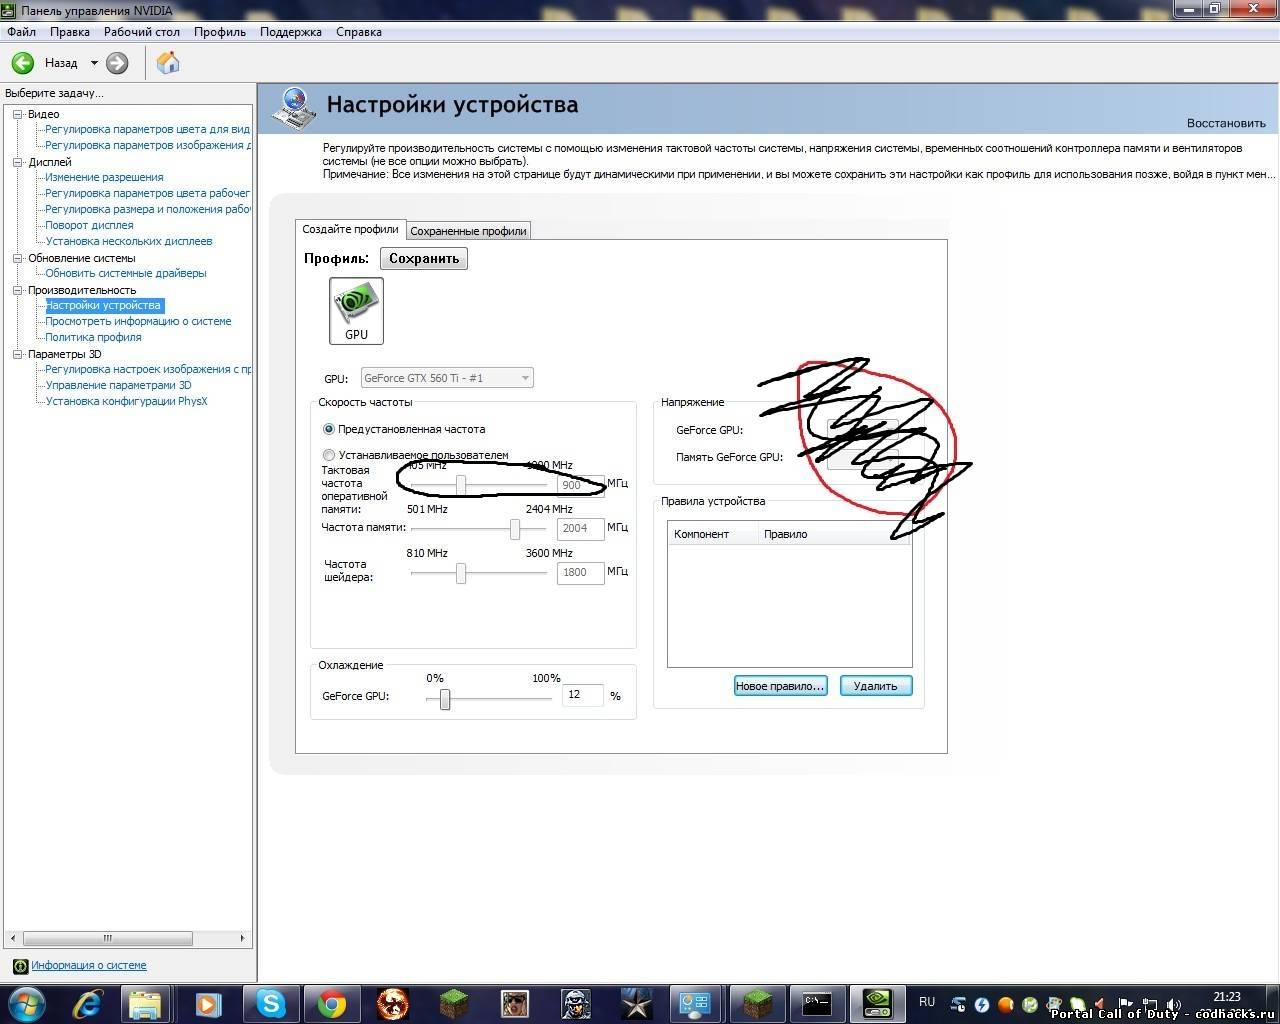Screen dimensions: 1280x1024
Task: Open the star emblem game icon in taskbar
Action: pos(637,1003)
